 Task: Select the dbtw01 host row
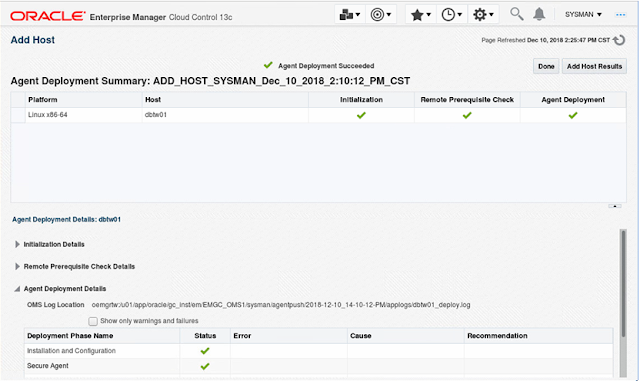click(x=318, y=115)
